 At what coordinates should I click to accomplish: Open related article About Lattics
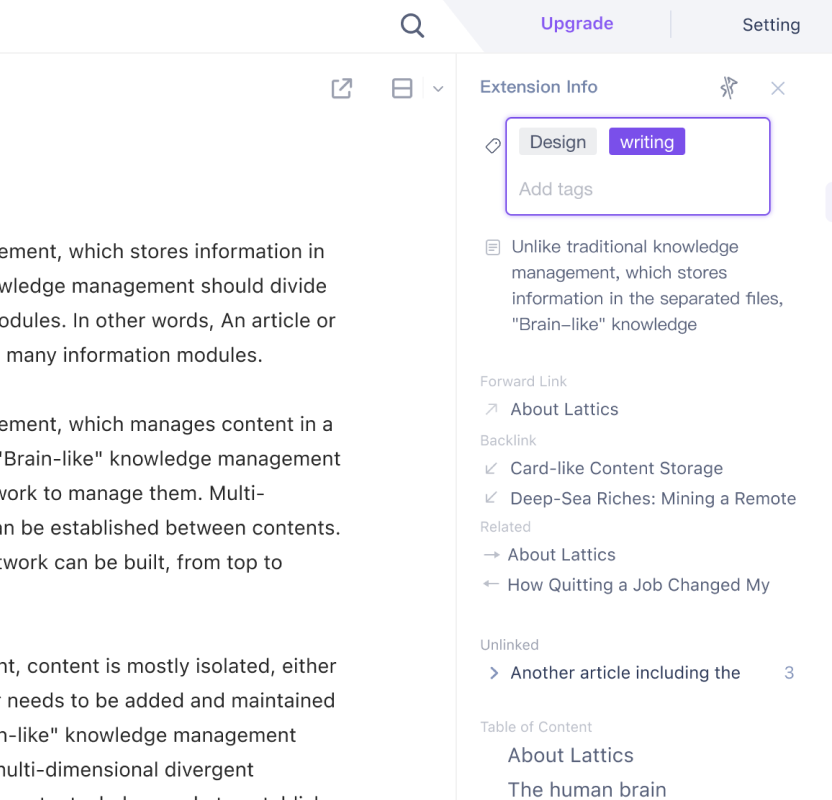[561, 554]
